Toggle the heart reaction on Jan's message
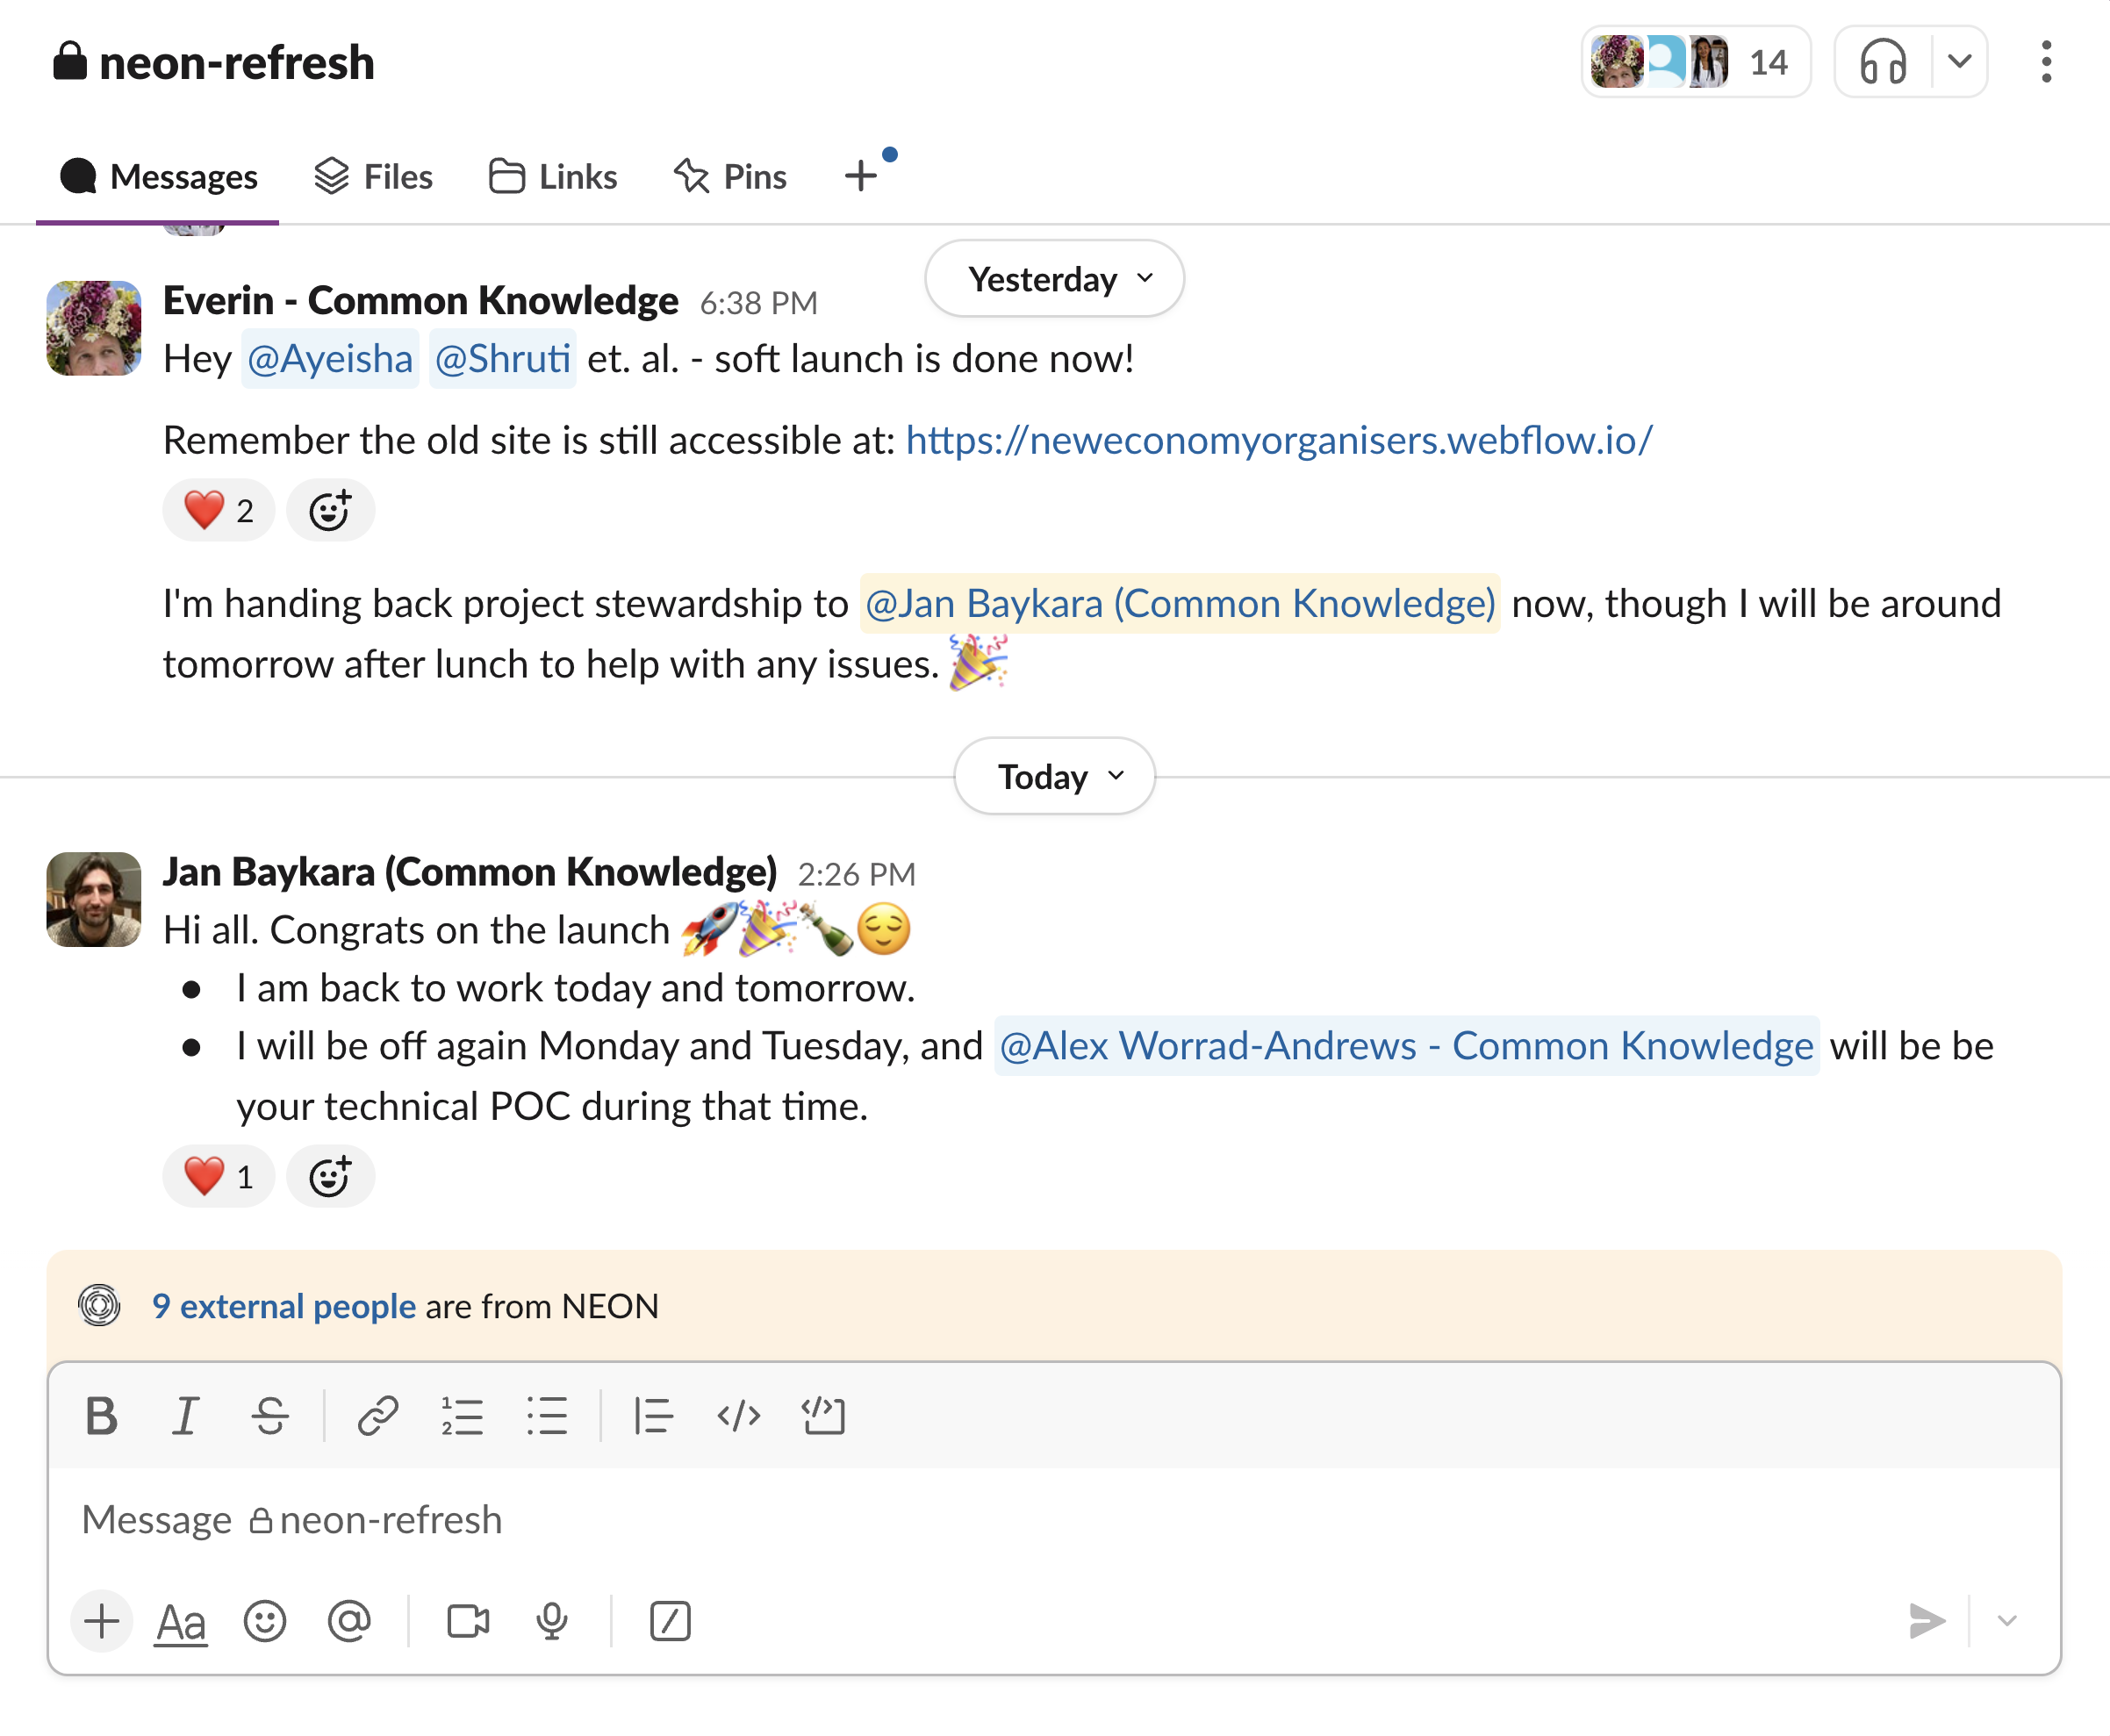 click(x=218, y=1176)
